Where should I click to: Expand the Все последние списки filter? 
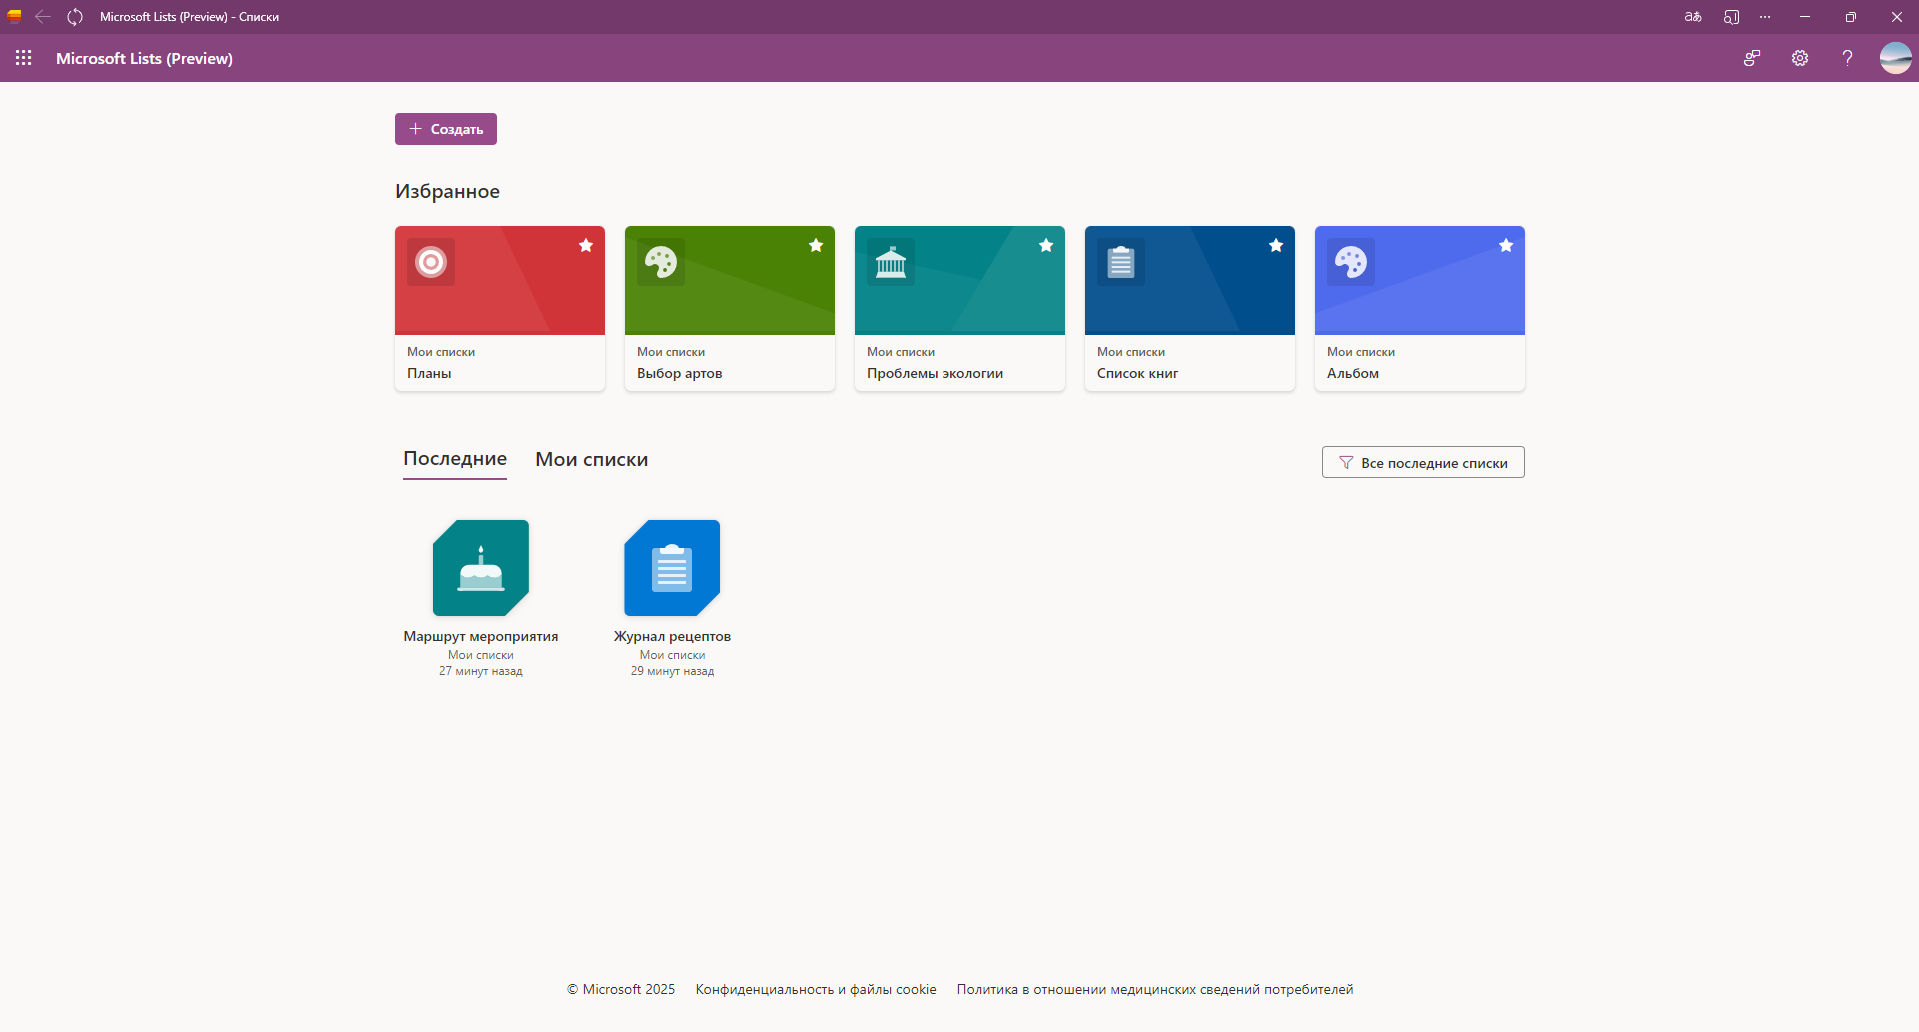click(1423, 463)
